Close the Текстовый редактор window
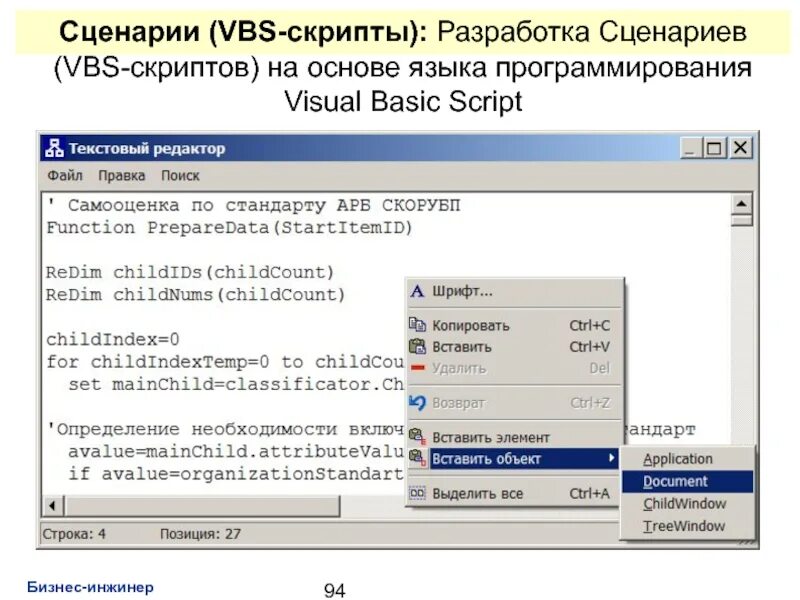The width and height of the screenshot is (800, 600). pos(740,148)
